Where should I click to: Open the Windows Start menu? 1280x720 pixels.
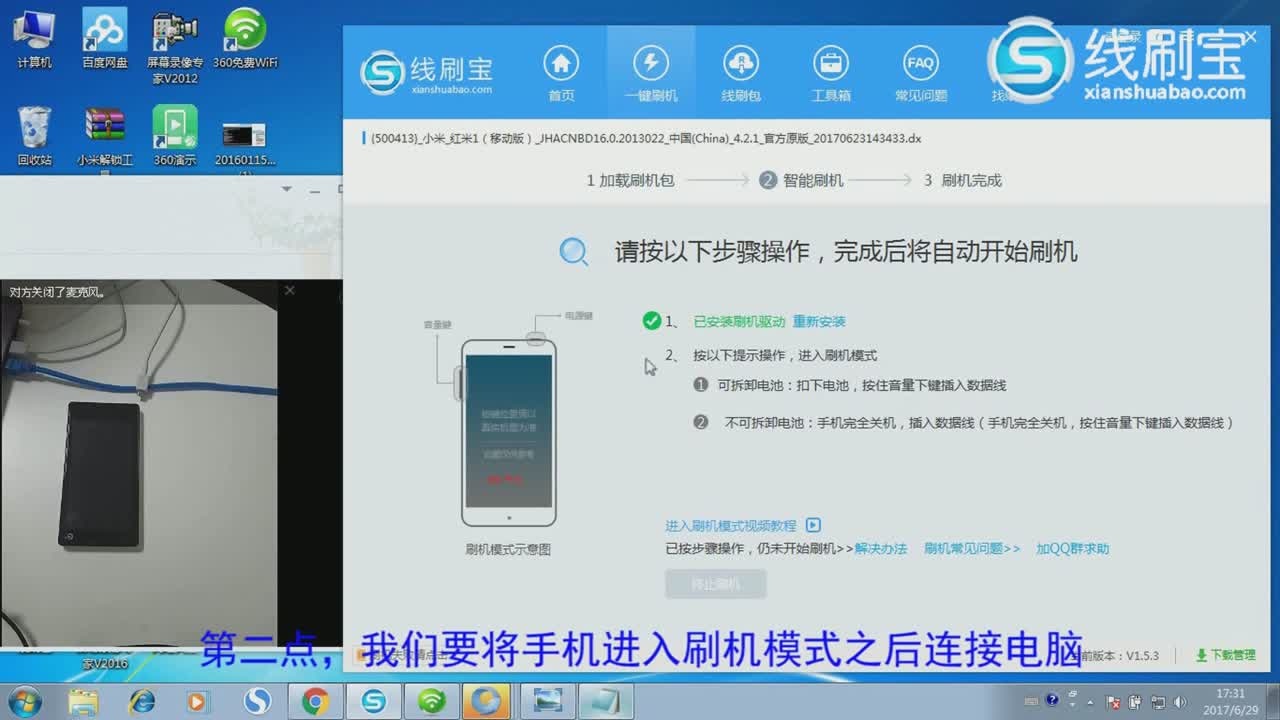pyautogui.click(x=23, y=701)
